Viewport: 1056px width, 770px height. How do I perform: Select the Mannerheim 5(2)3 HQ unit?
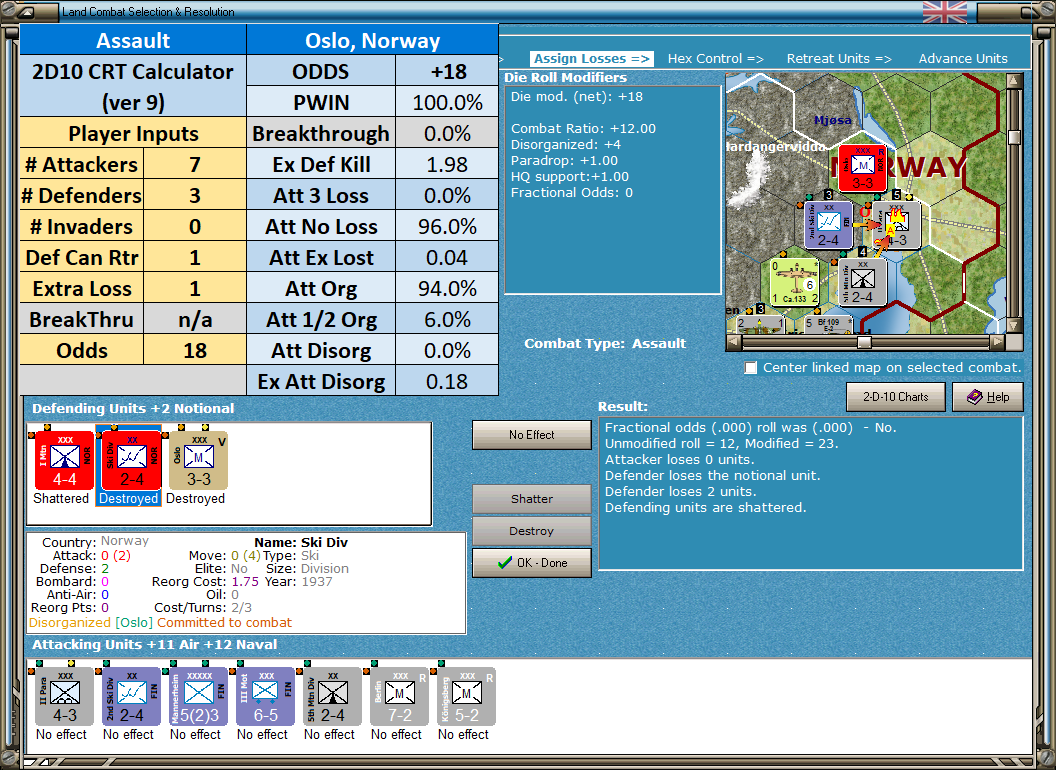point(199,697)
